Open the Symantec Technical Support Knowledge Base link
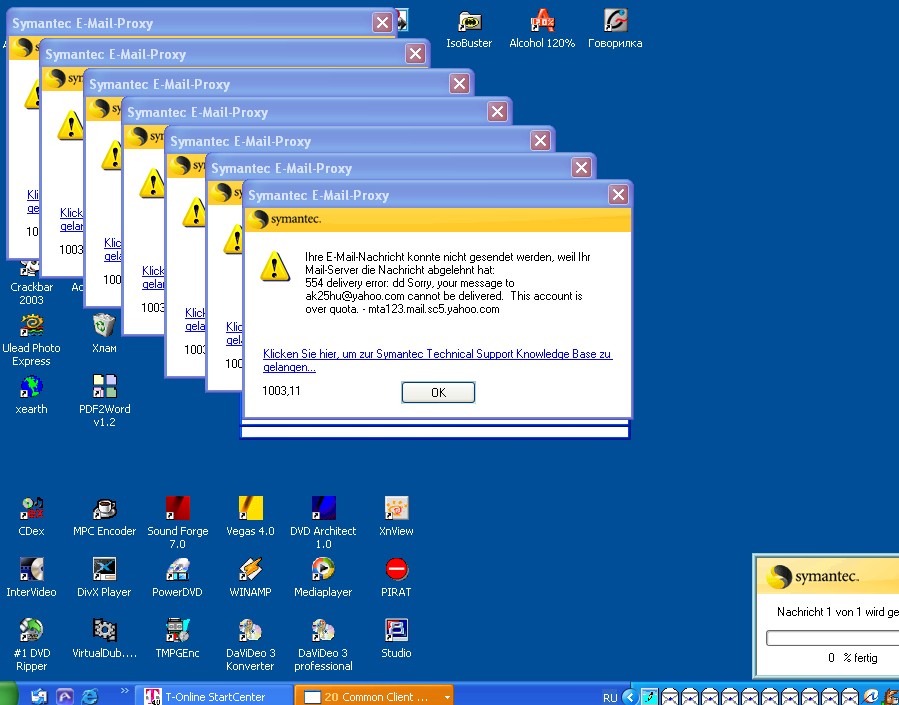 pyautogui.click(x=437, y=360)
